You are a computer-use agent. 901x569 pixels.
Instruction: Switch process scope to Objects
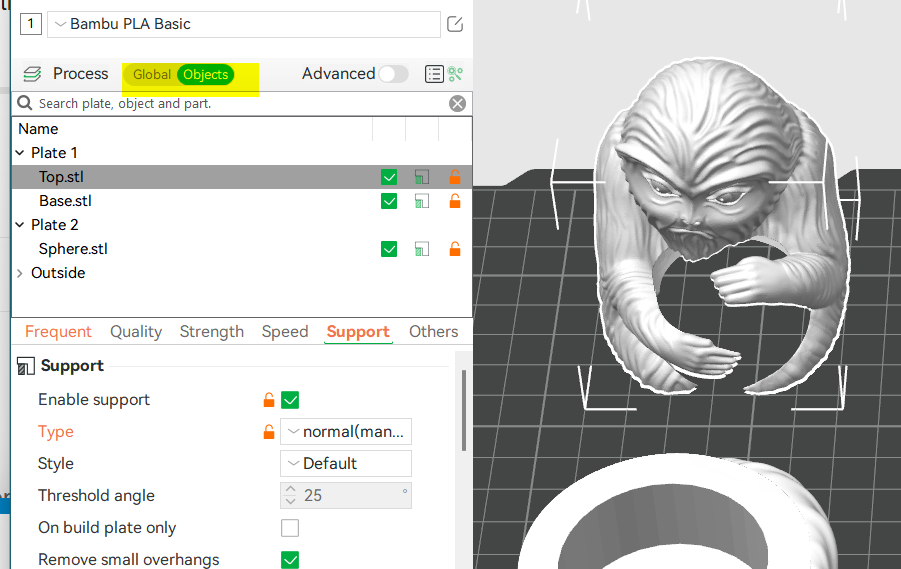(x=206, y=75)
